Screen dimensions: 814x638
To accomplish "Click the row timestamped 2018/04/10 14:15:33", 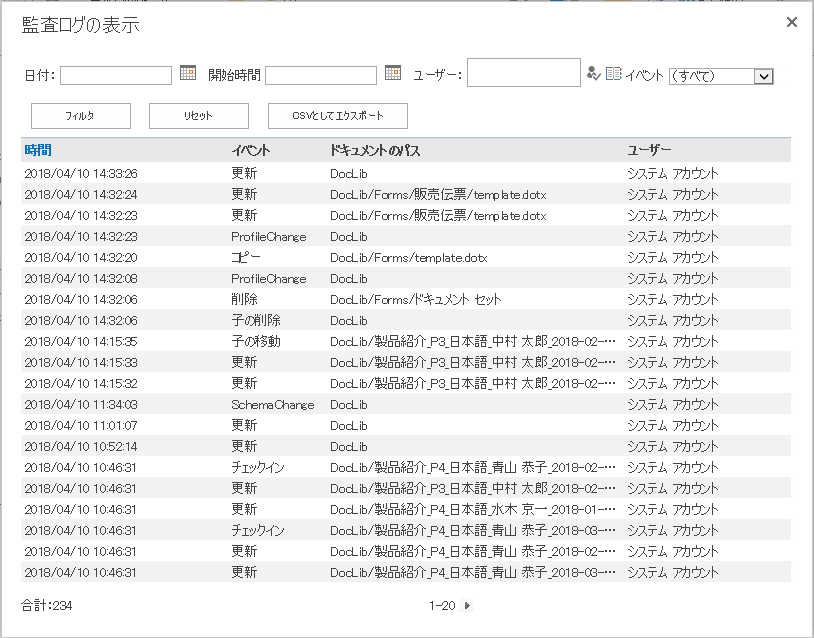I will pyautogui.click(x=406, y=362).
